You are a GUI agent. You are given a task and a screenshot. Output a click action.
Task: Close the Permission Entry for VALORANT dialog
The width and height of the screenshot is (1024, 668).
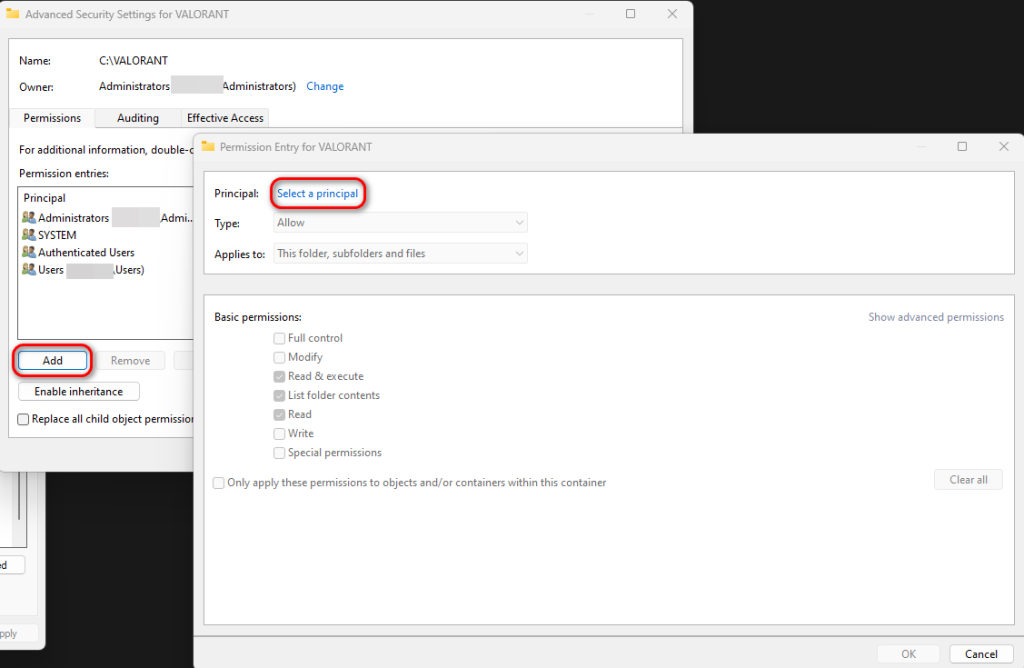pos(1003,146)
